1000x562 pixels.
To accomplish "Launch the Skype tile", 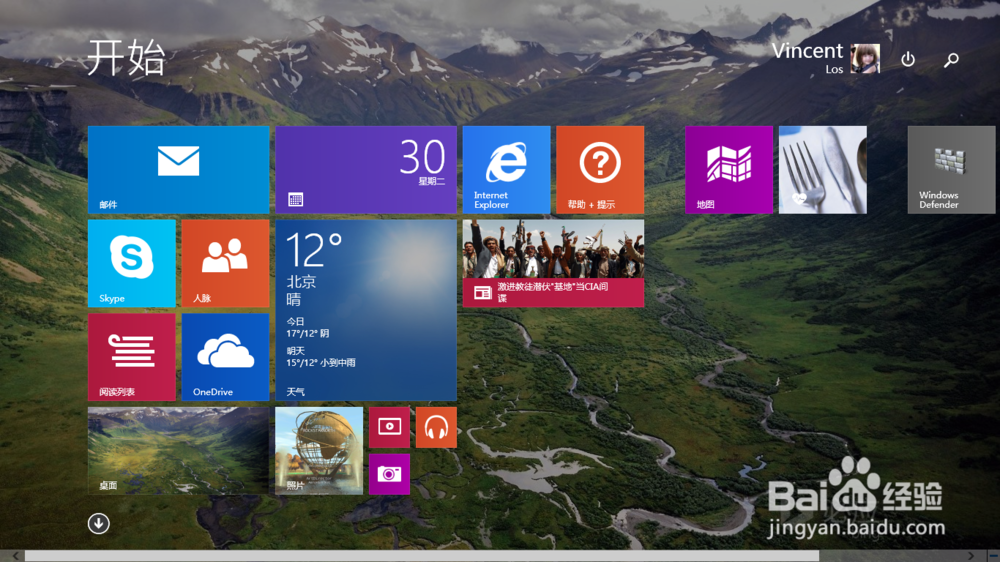I will click(x=131, y=263).
